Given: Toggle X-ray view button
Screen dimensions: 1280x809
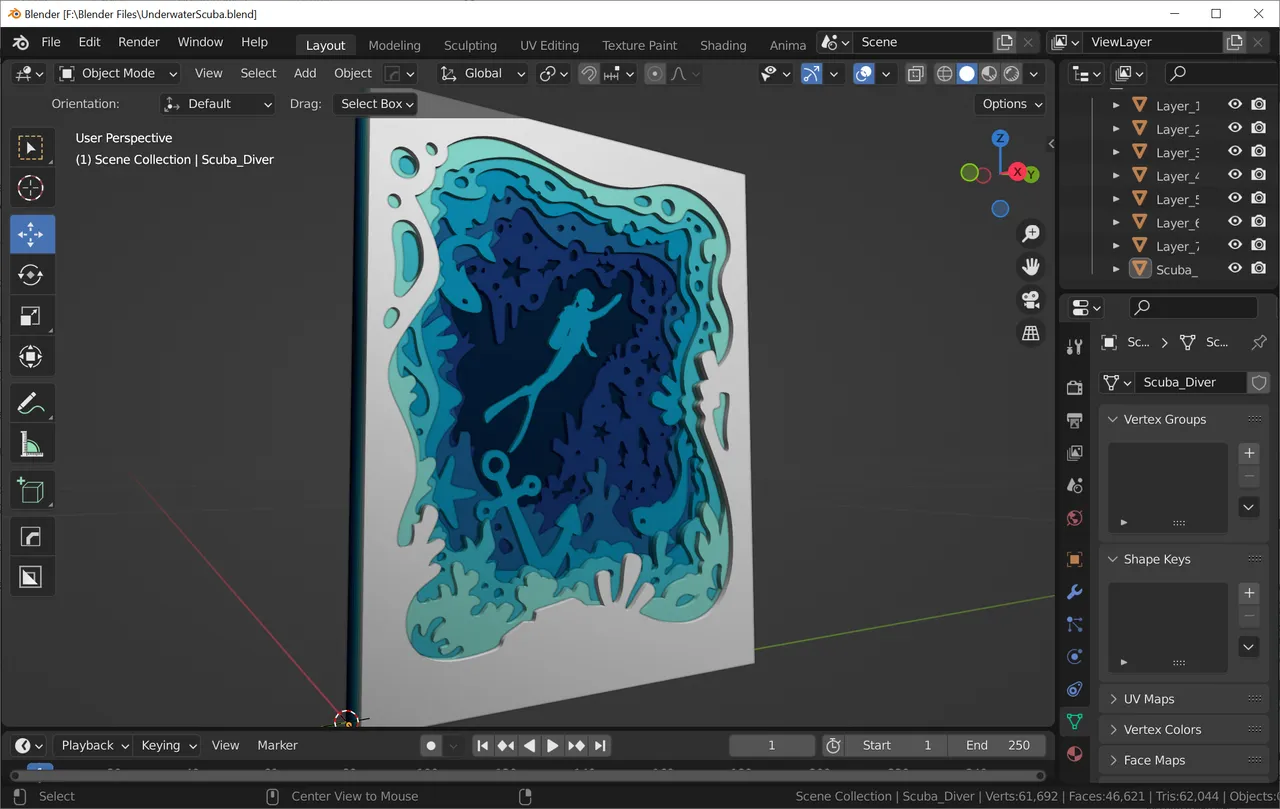Looking at the screenshot, I should pos(915,73).
